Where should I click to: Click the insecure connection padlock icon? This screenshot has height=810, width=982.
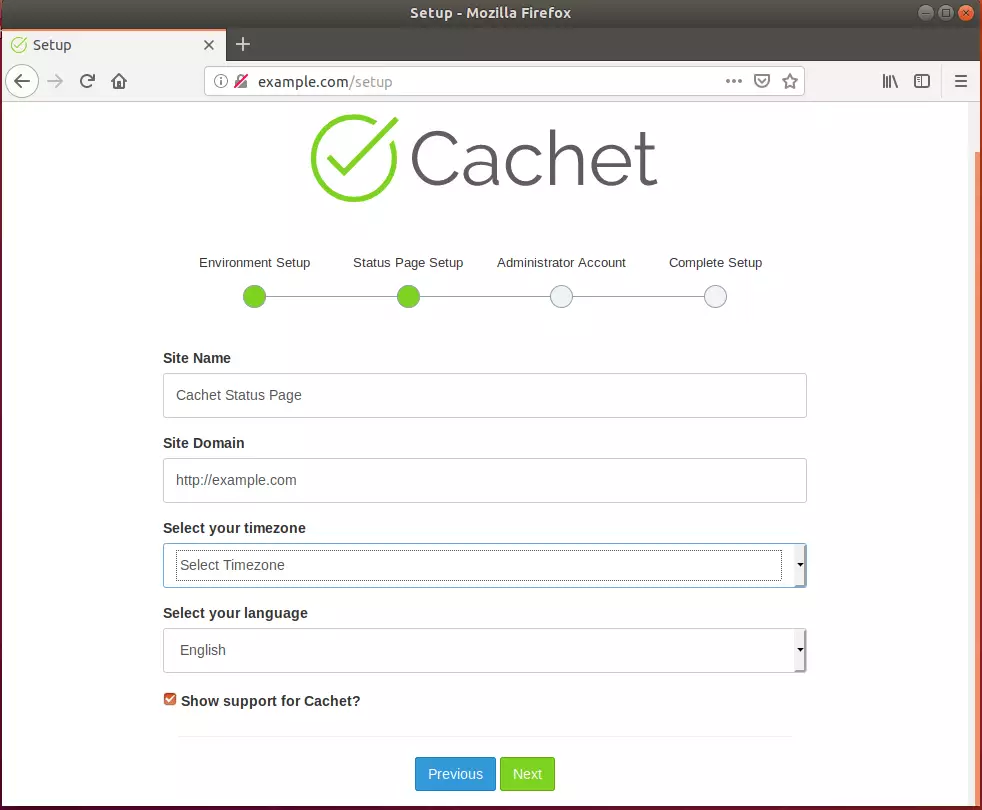point(241,81)
